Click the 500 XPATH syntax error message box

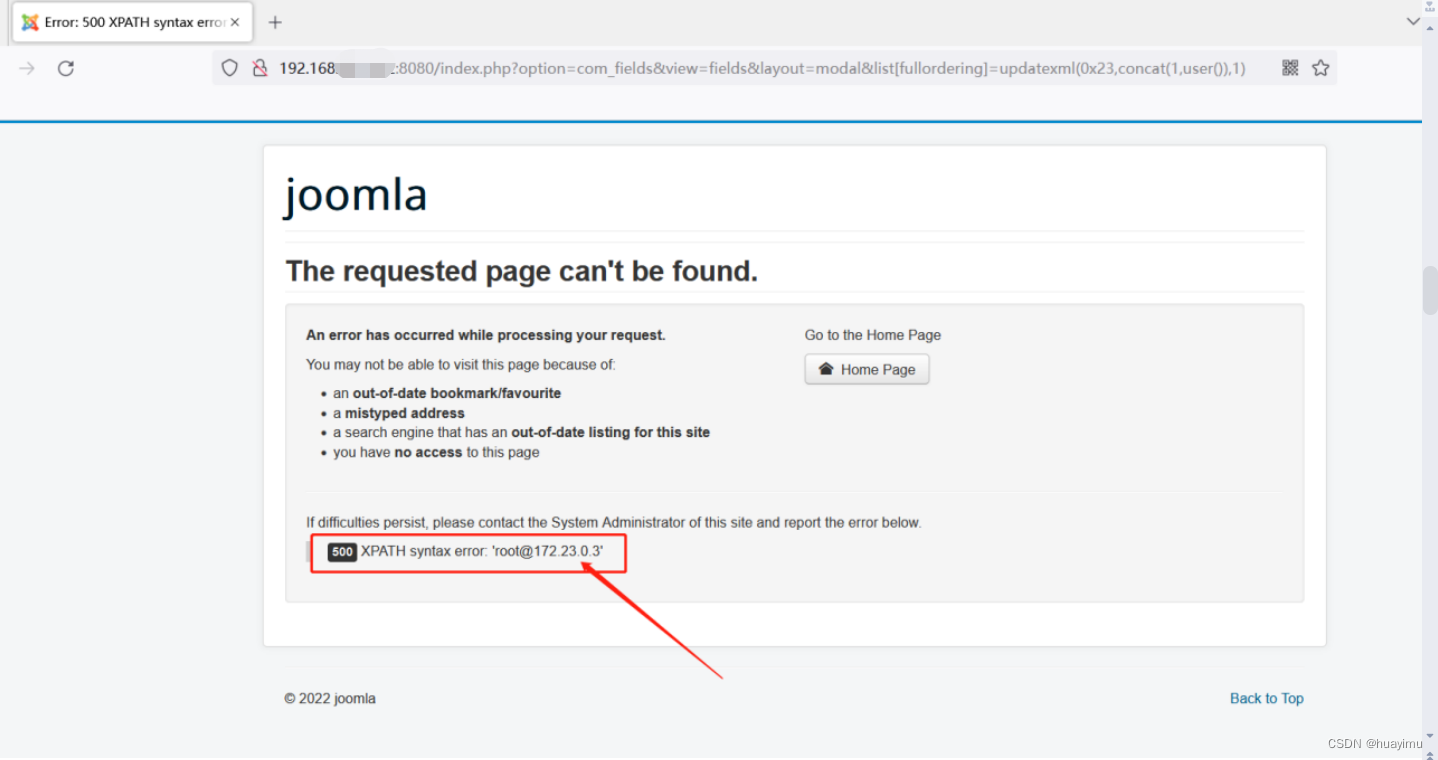[x=468, y=551]
